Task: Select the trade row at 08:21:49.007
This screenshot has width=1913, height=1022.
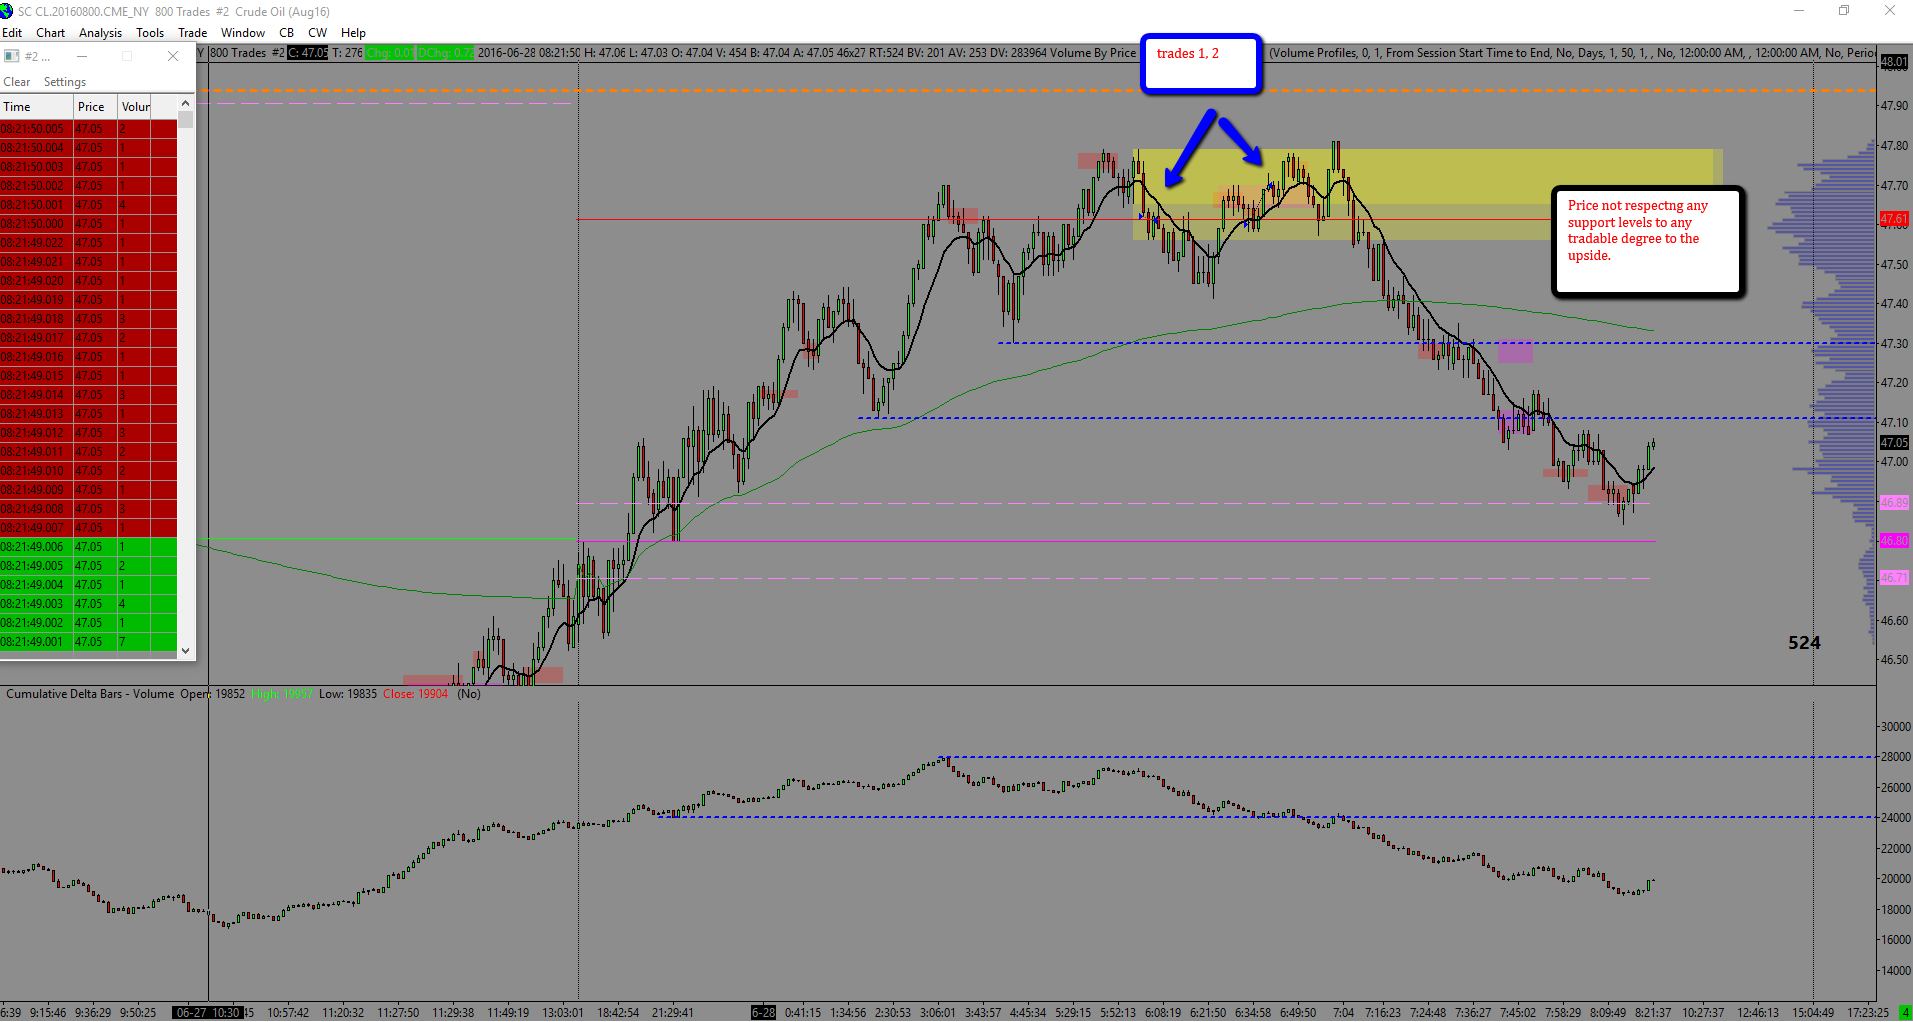Action: (x=89, y=528)
